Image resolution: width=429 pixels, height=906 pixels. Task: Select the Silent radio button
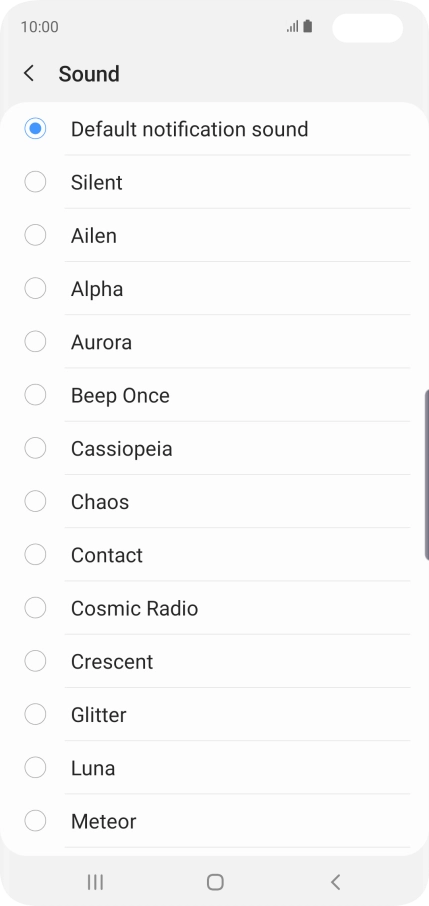pos(35,182)
